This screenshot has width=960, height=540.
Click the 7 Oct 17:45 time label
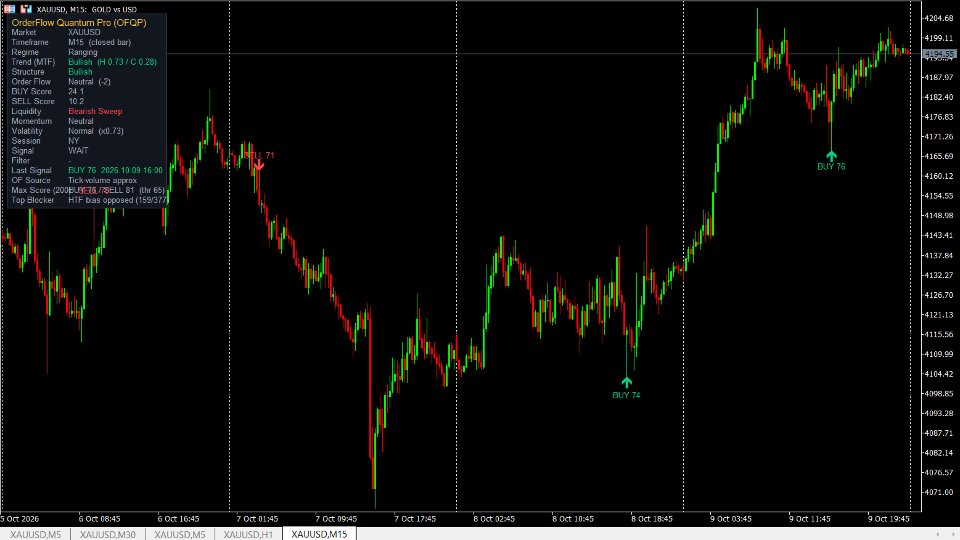415,519
